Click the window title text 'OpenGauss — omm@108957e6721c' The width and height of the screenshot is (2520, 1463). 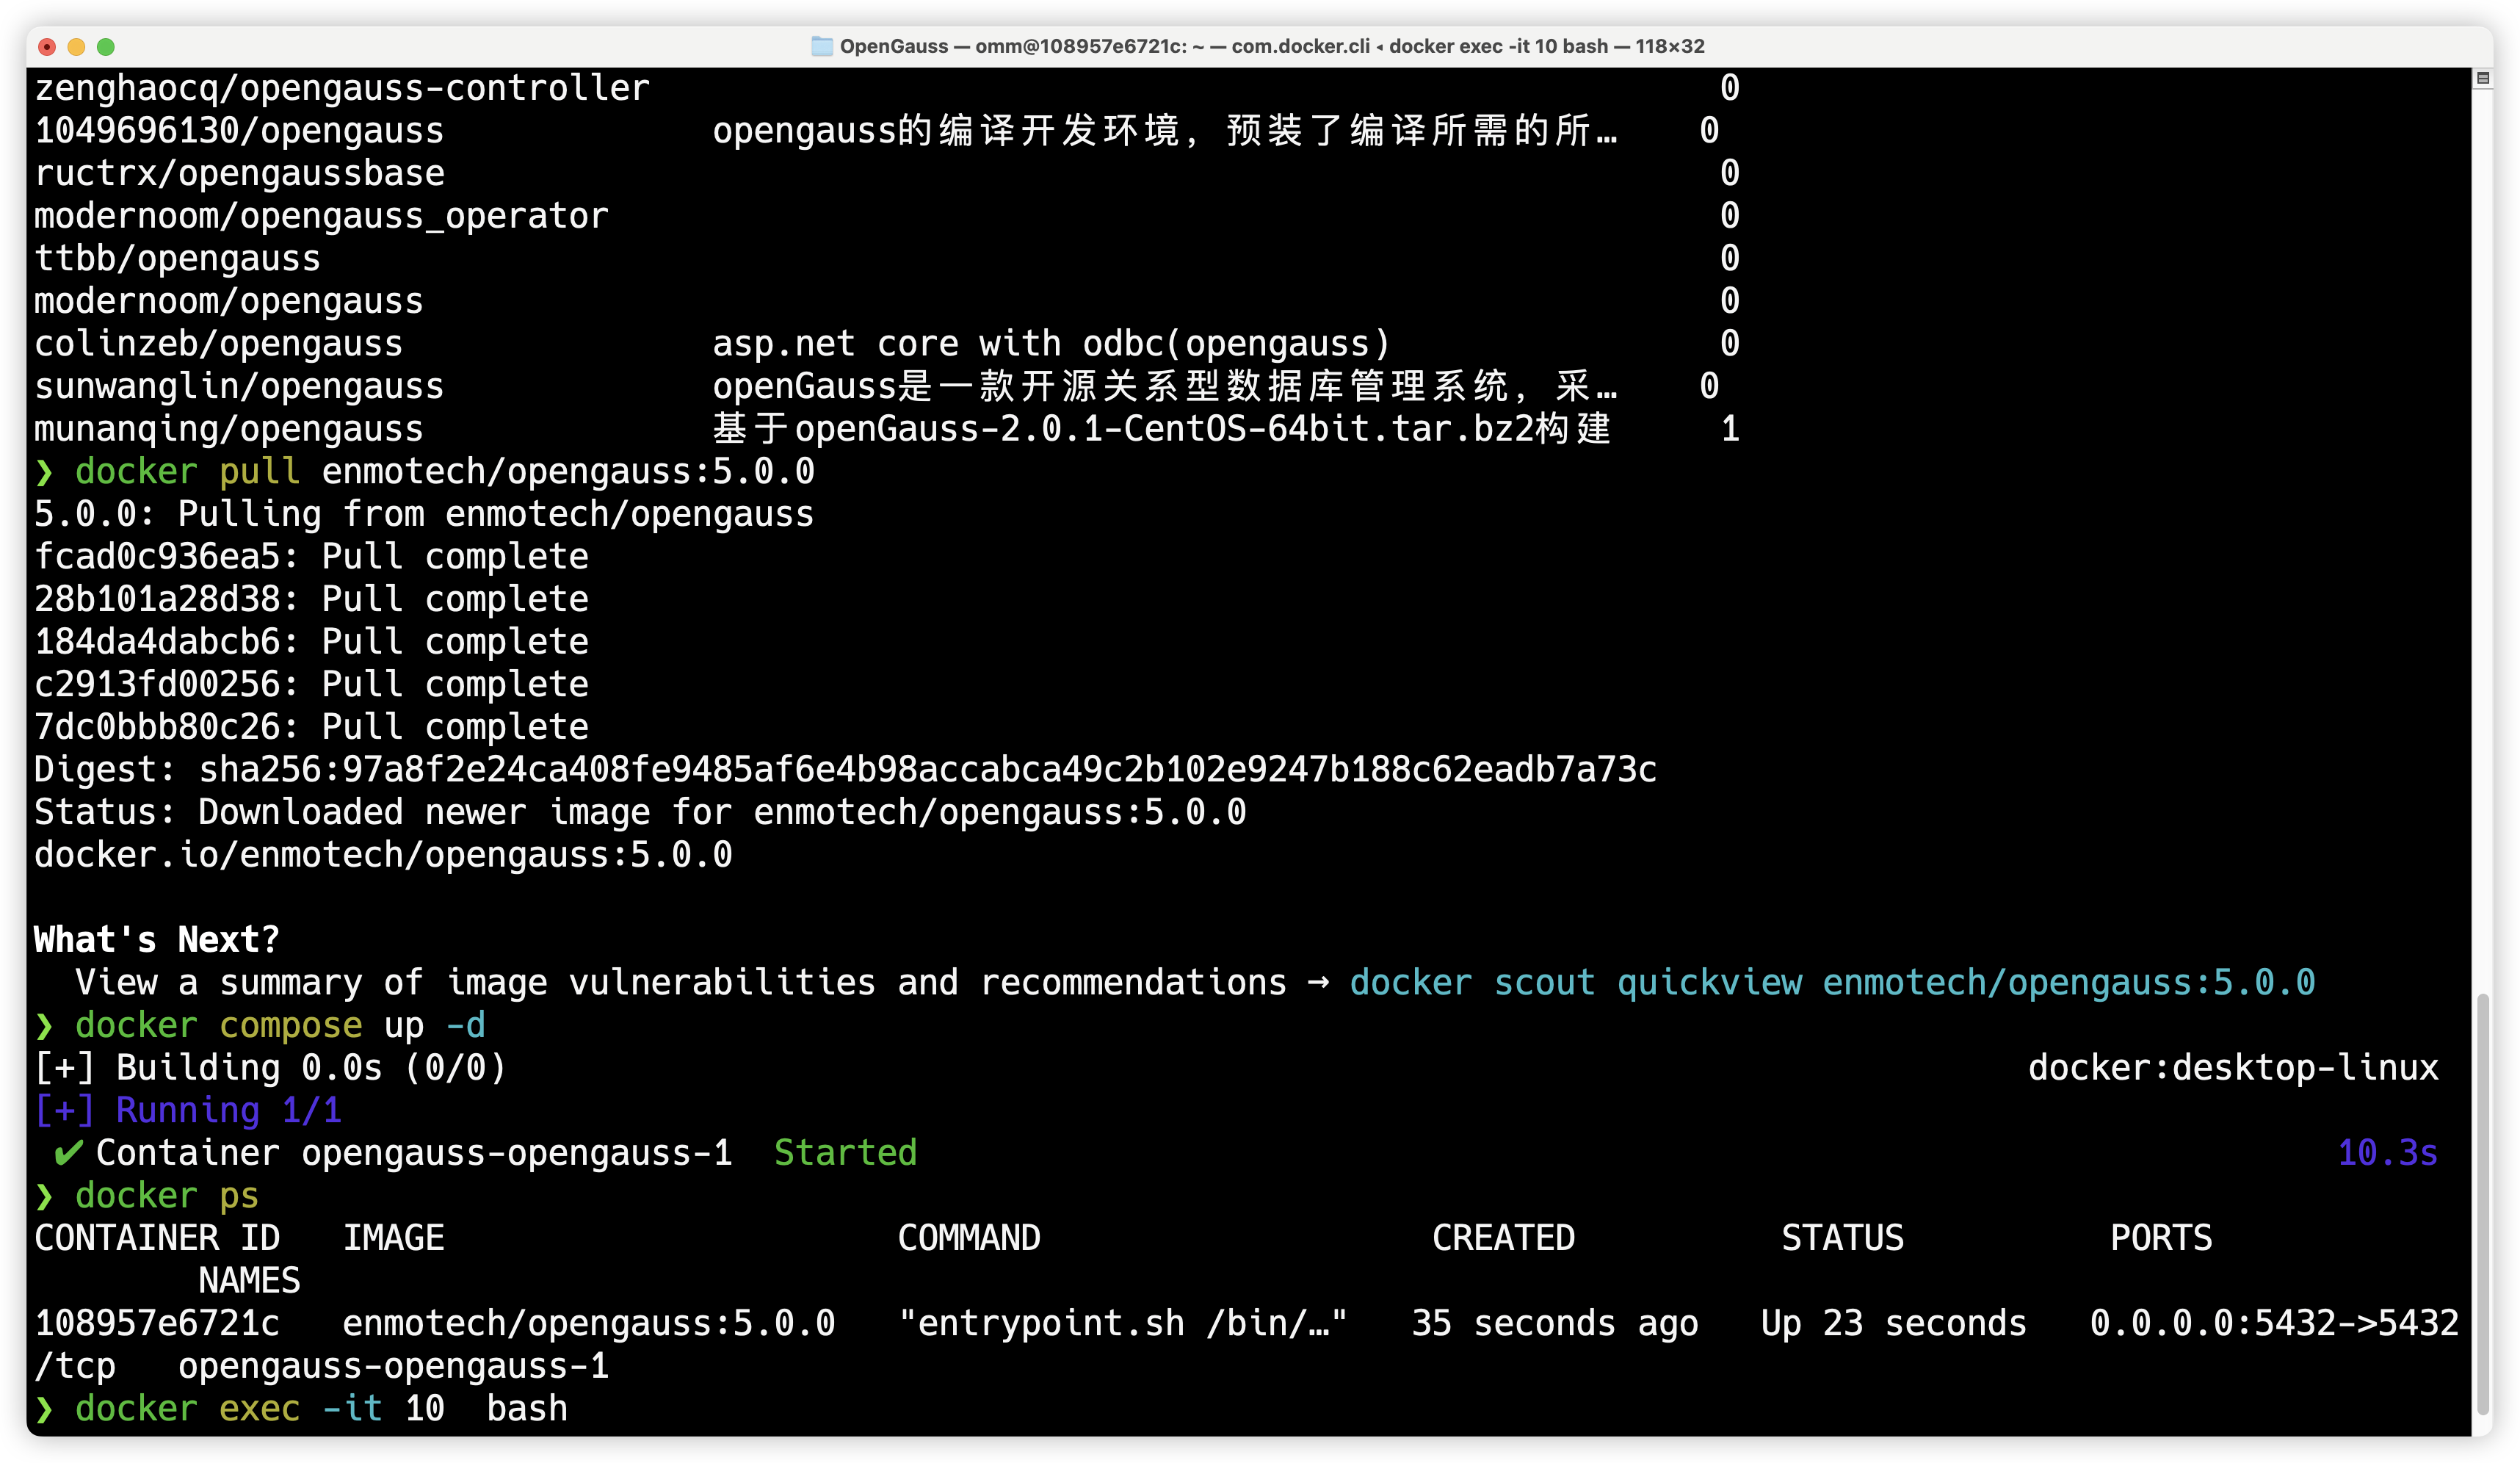[x=1013, y=46]
